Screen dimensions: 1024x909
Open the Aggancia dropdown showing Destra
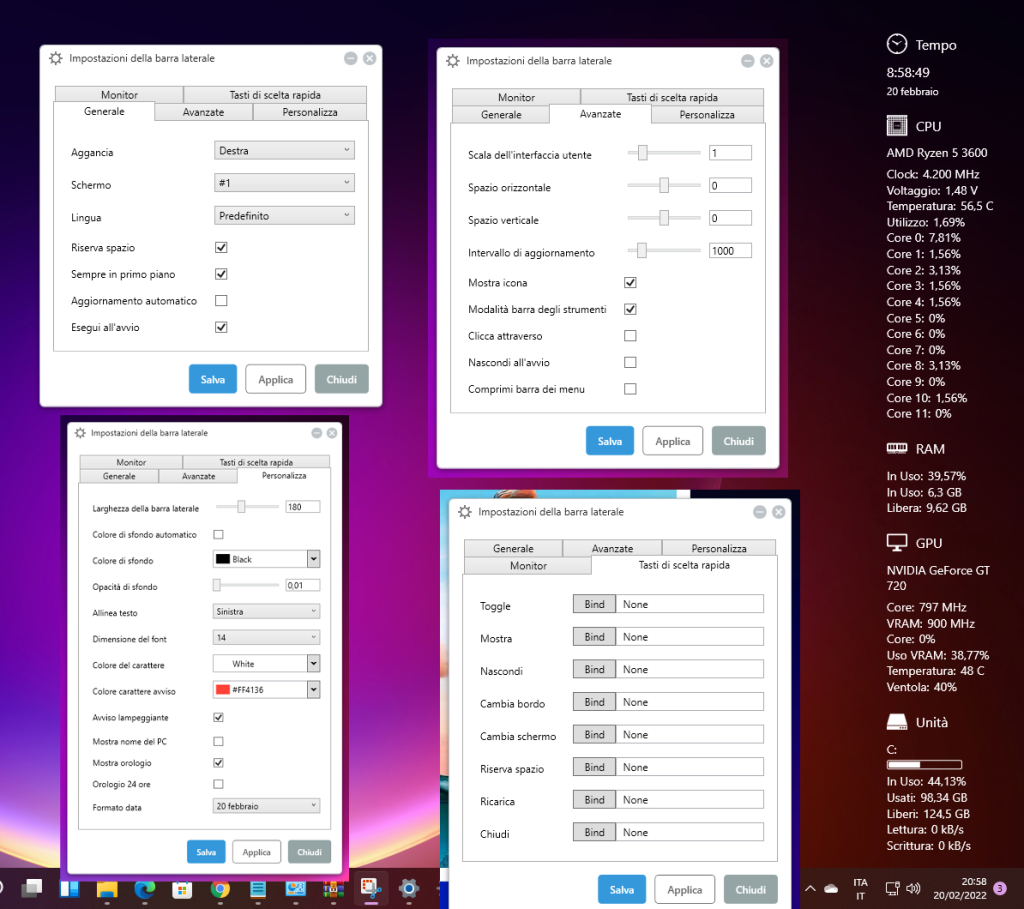click(x=285, y=151)
